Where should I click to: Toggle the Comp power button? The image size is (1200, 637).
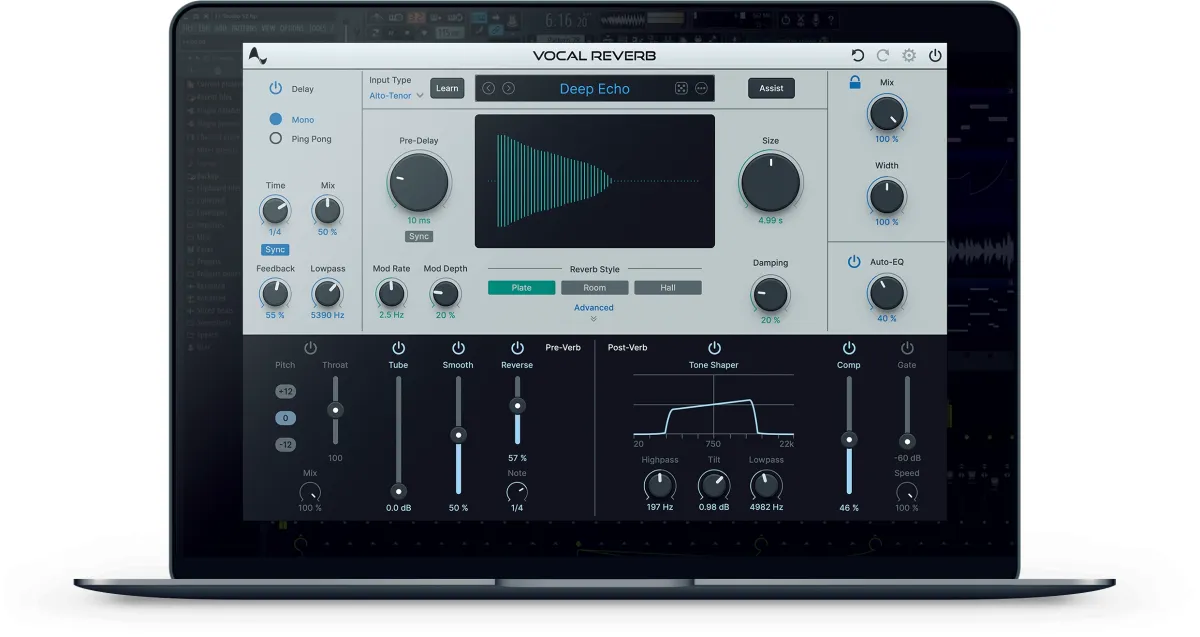(849, 348)
